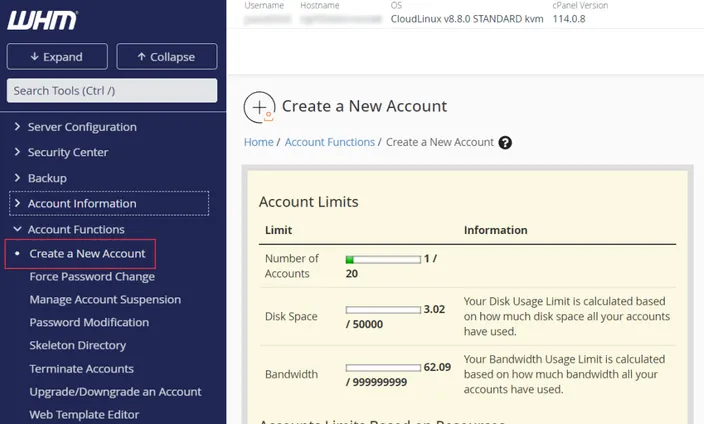The image size is (704, 424).
Task: Open Terminate Accounts
Action: (x=82, y=369)
